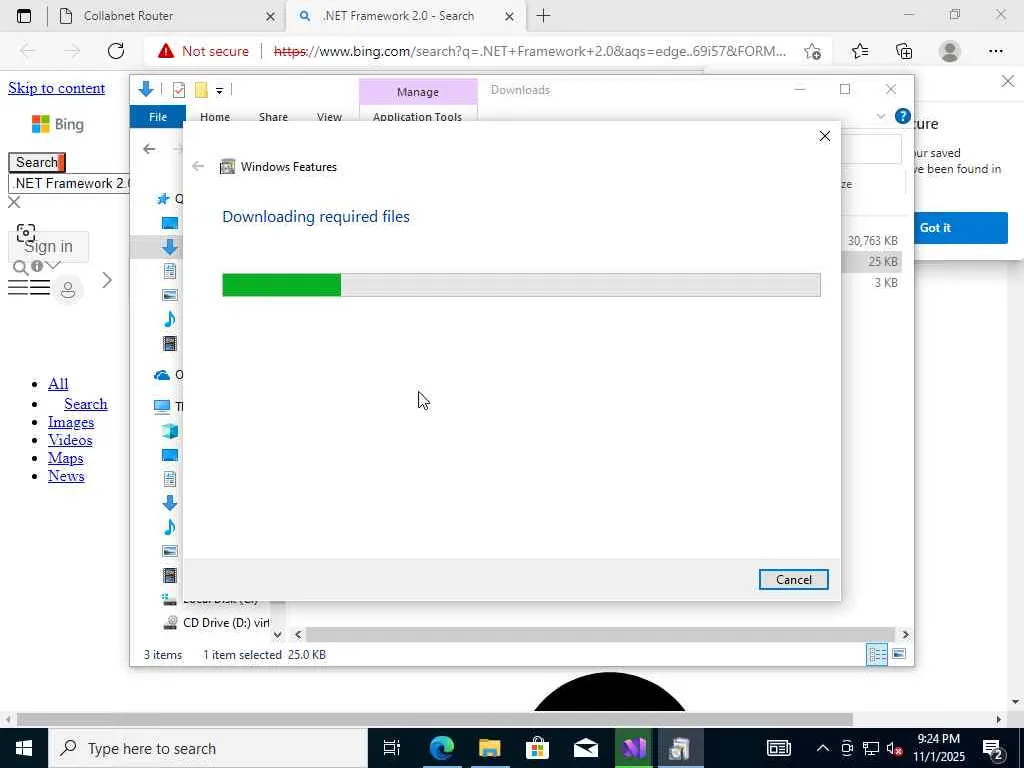Screen dimensions: 1024x768
Task: Close the .NET Framework 2.0 Search tab
Action: 509,16
